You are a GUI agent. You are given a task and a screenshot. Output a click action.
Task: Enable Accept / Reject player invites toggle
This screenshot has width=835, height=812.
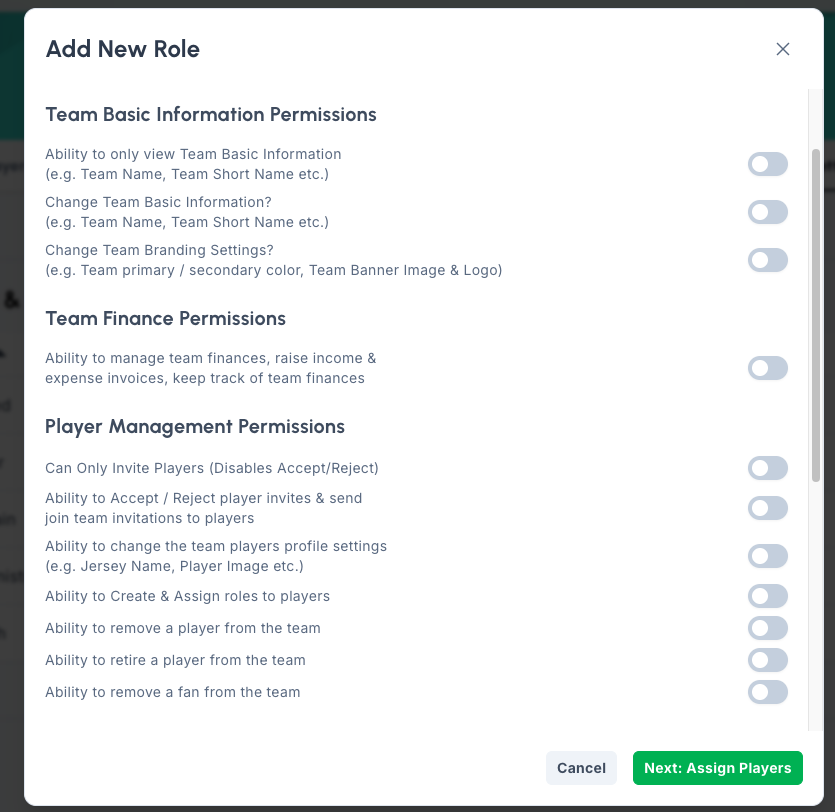click(x=768, y=508)
